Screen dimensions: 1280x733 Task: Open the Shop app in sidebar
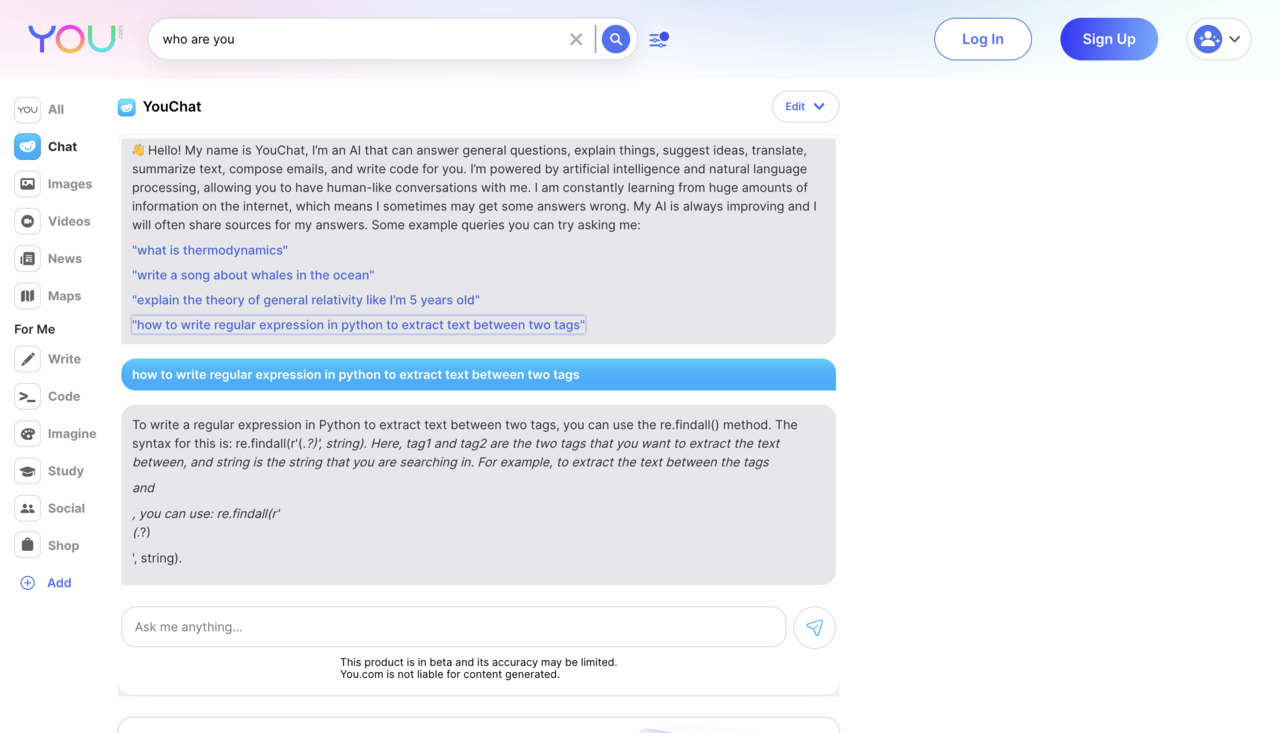pos(47,545)
